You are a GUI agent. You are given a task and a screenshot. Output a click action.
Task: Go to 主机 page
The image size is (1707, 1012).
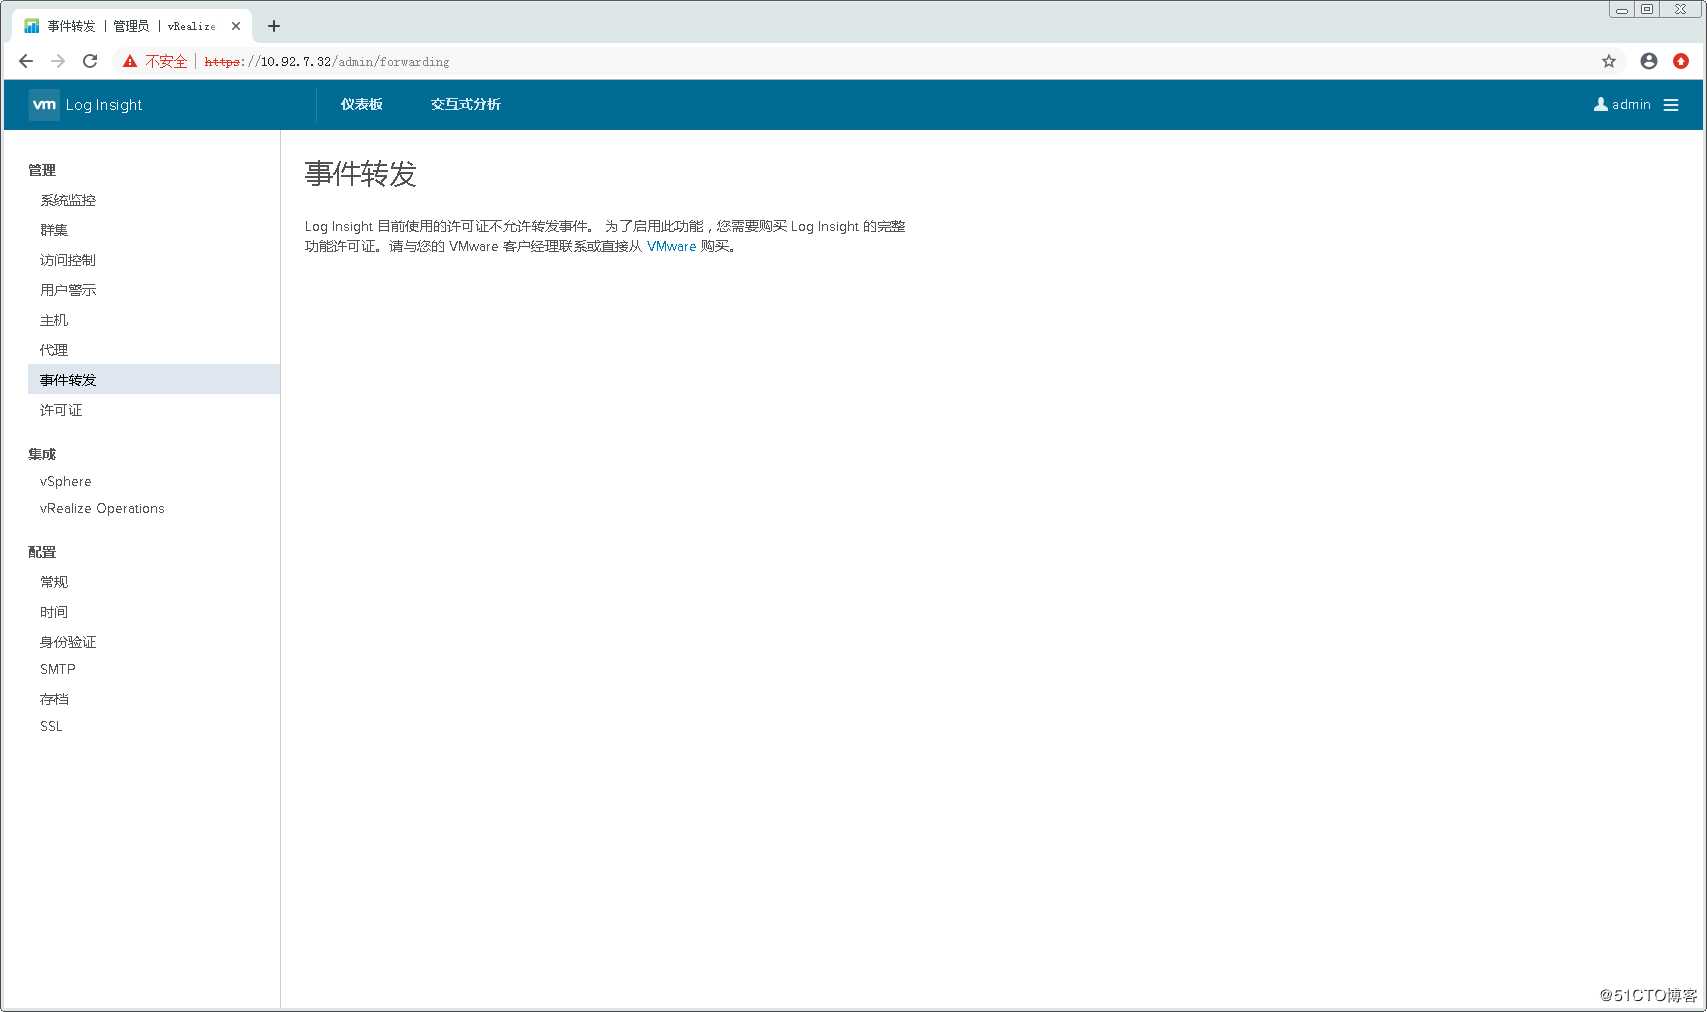pyautogui.click(x=54, y=320)
